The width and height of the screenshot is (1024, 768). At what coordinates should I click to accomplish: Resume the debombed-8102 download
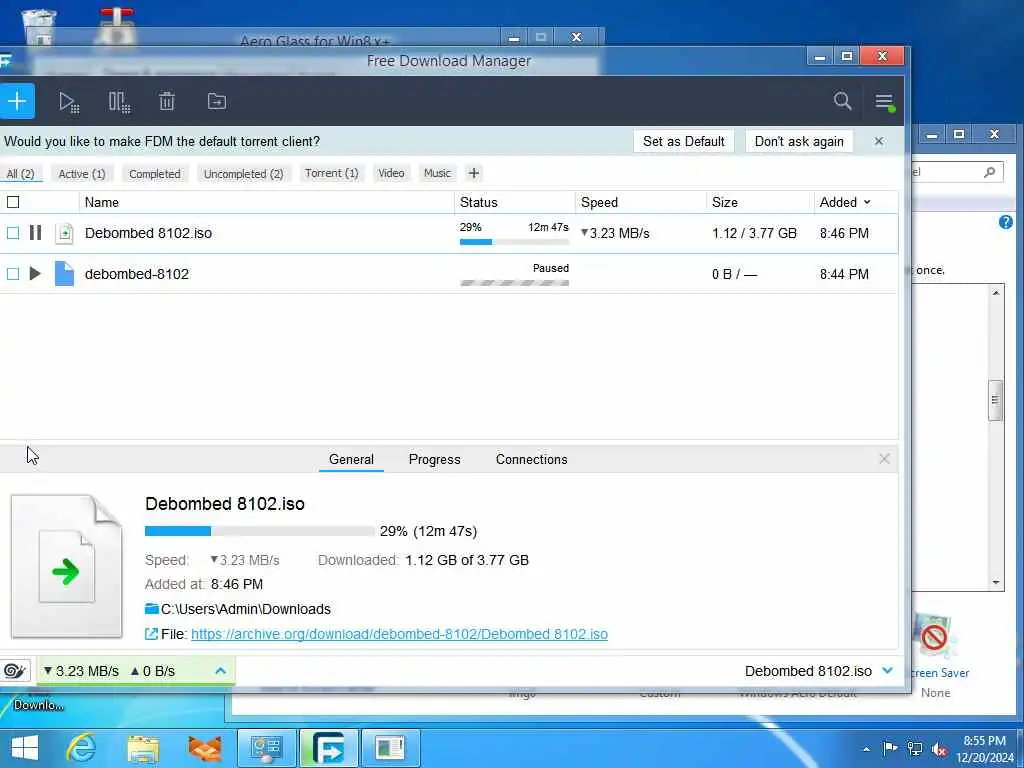[35, 274]
